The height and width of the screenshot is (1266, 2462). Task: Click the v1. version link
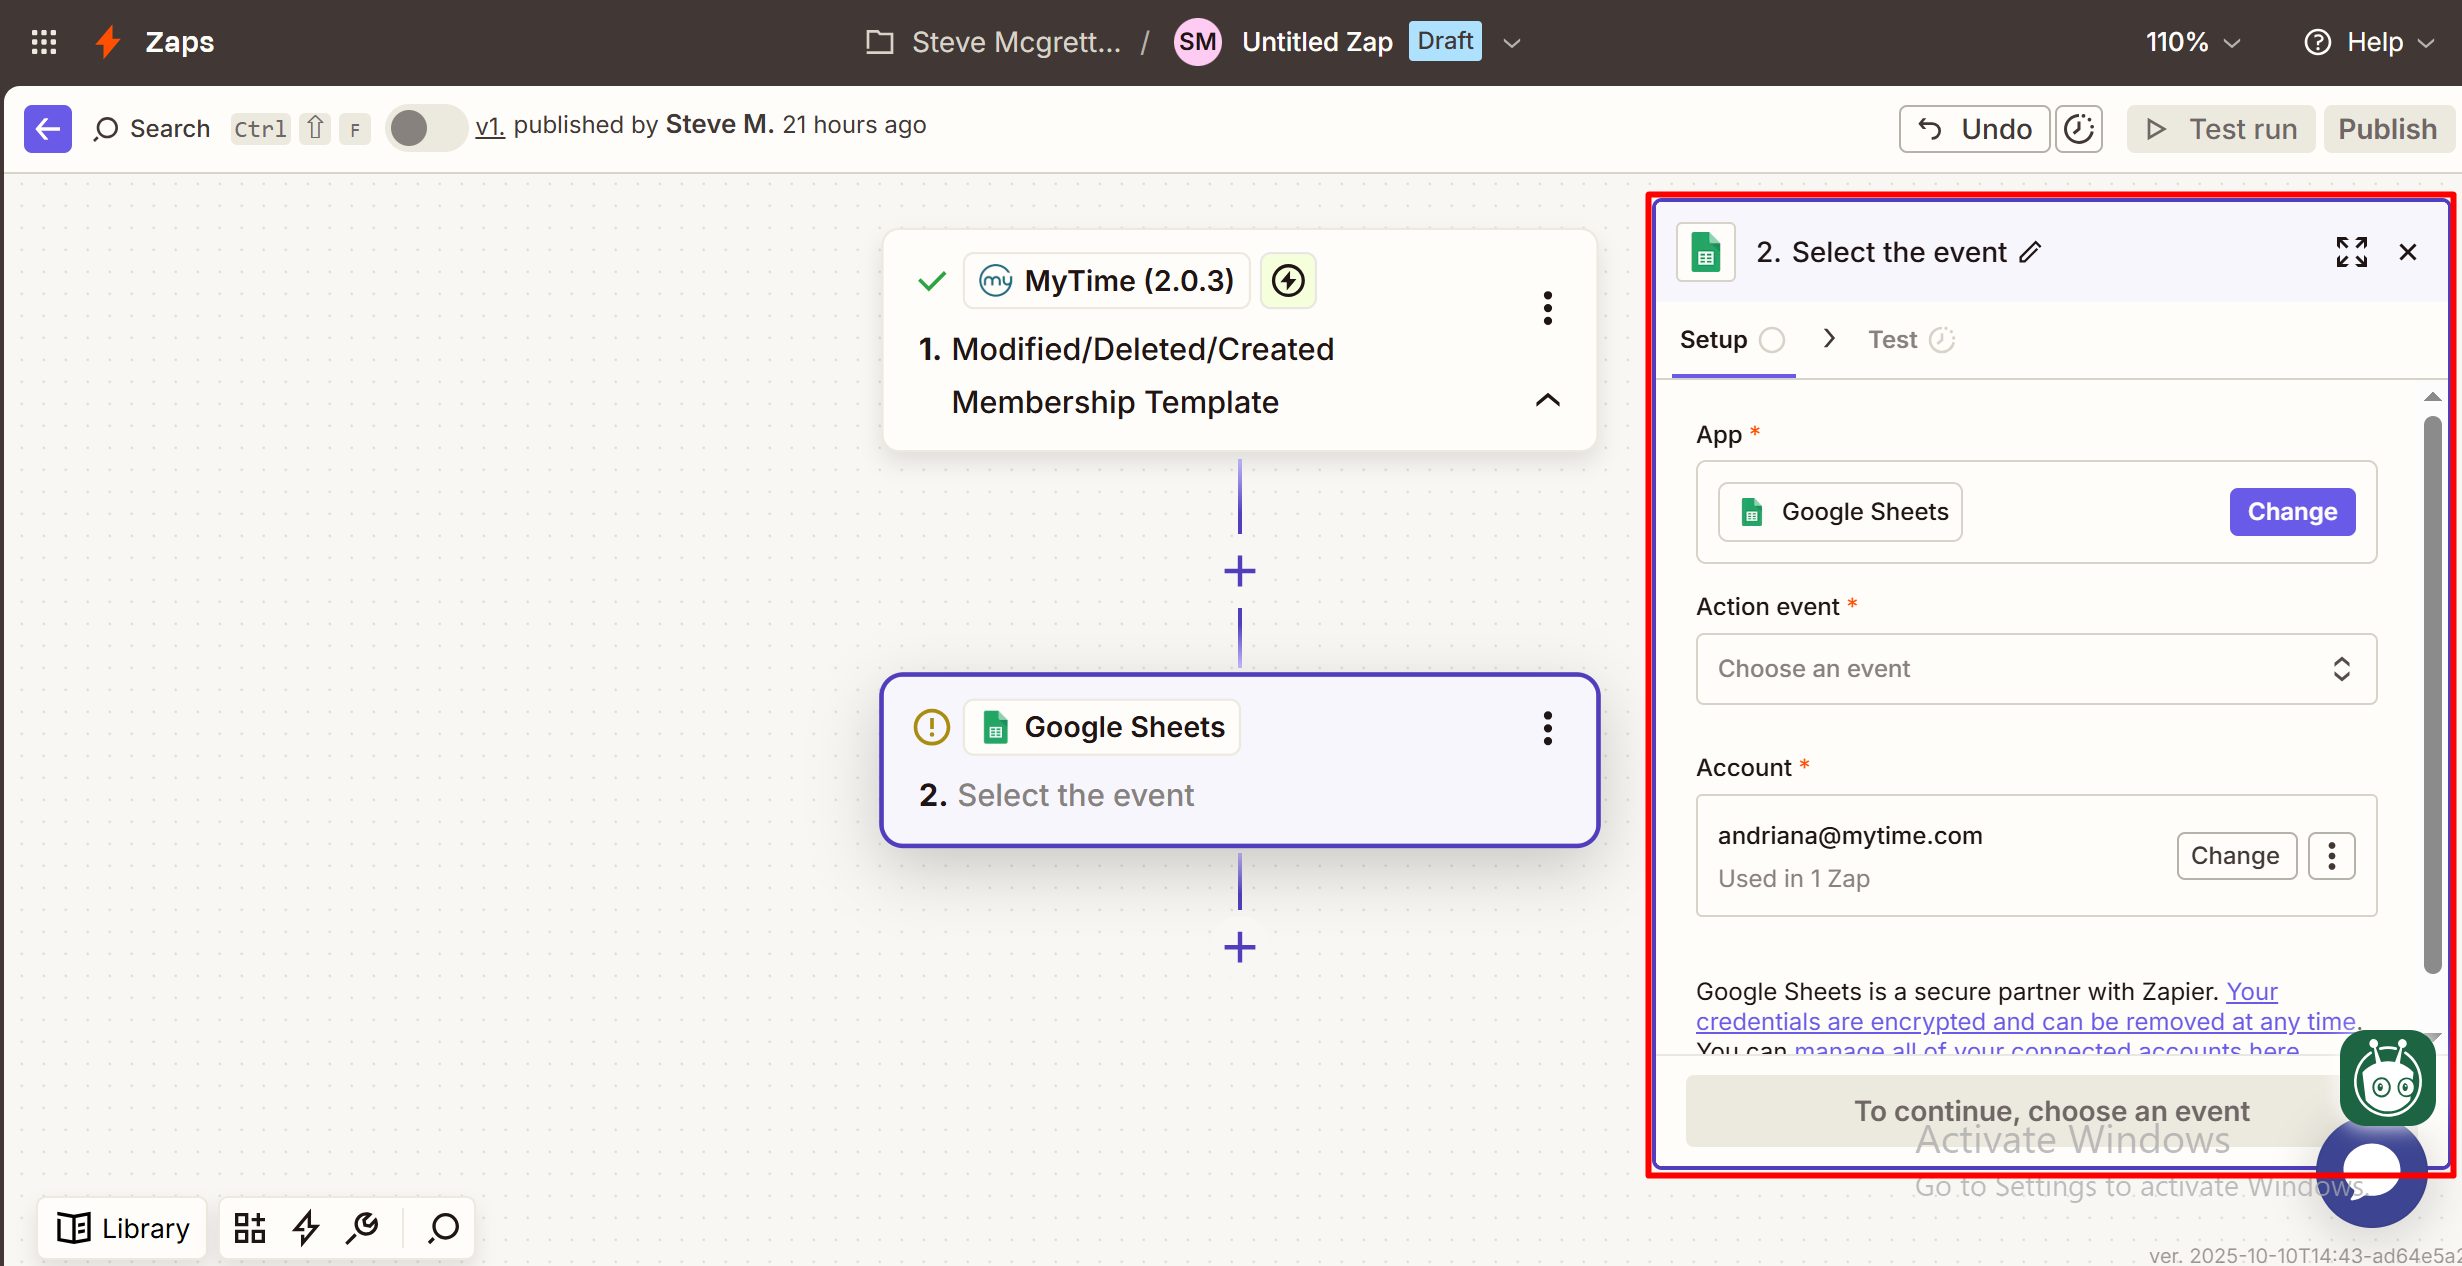point(489,125)
